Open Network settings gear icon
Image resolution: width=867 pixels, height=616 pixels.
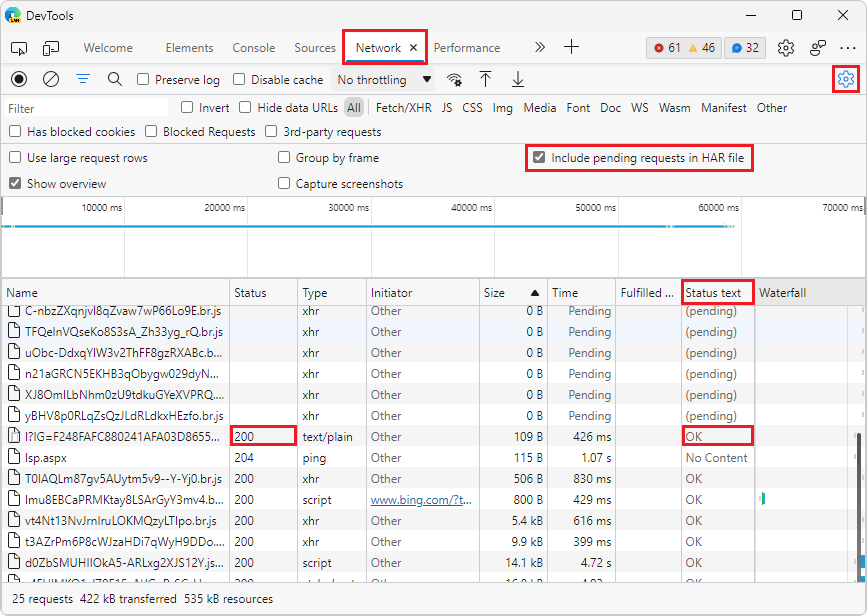[845, 79]
